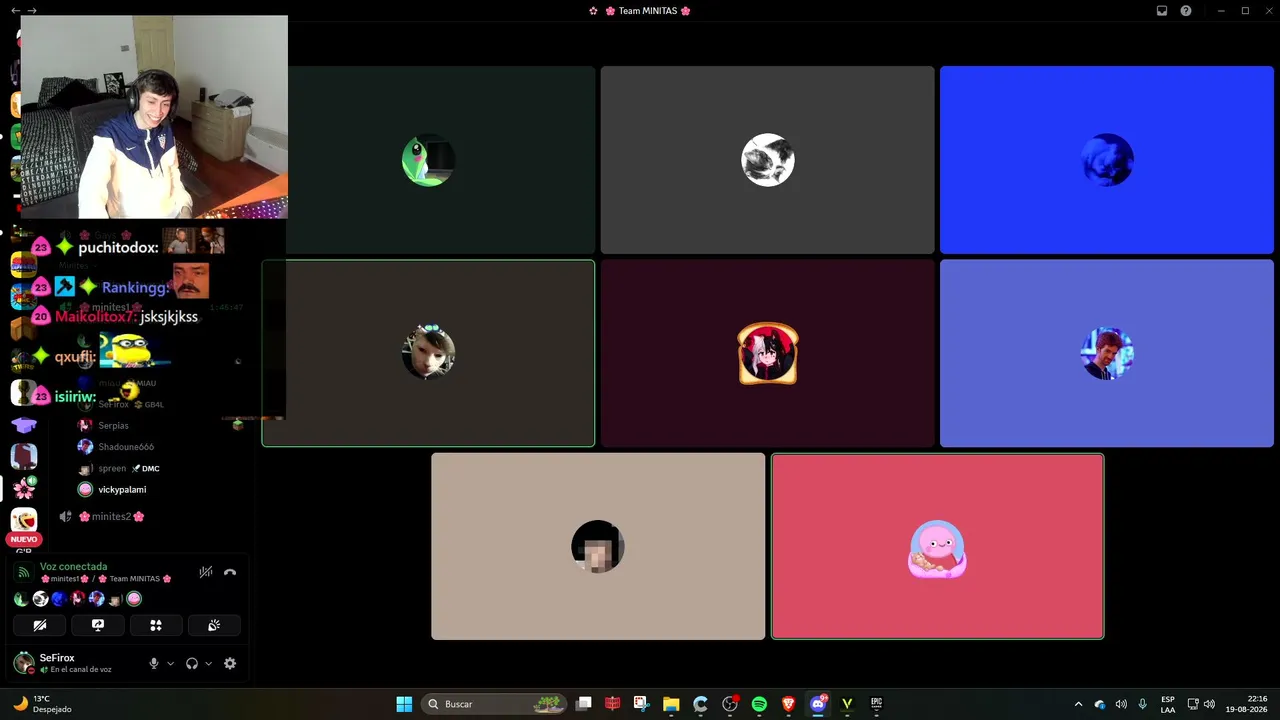Turn on the camera button
Image resolution: width=1280 pixels, height=720 pixels.
(x=40, y=625)
